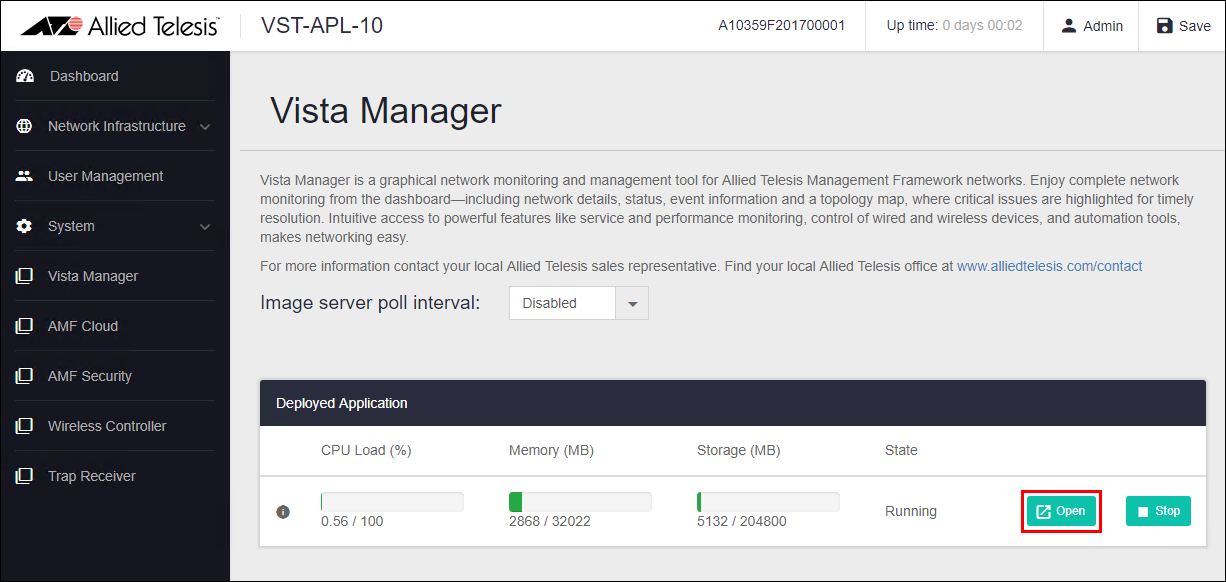Click the AMF Security sidebar icon
1226x582 pixels.
(x=25, y=376)
